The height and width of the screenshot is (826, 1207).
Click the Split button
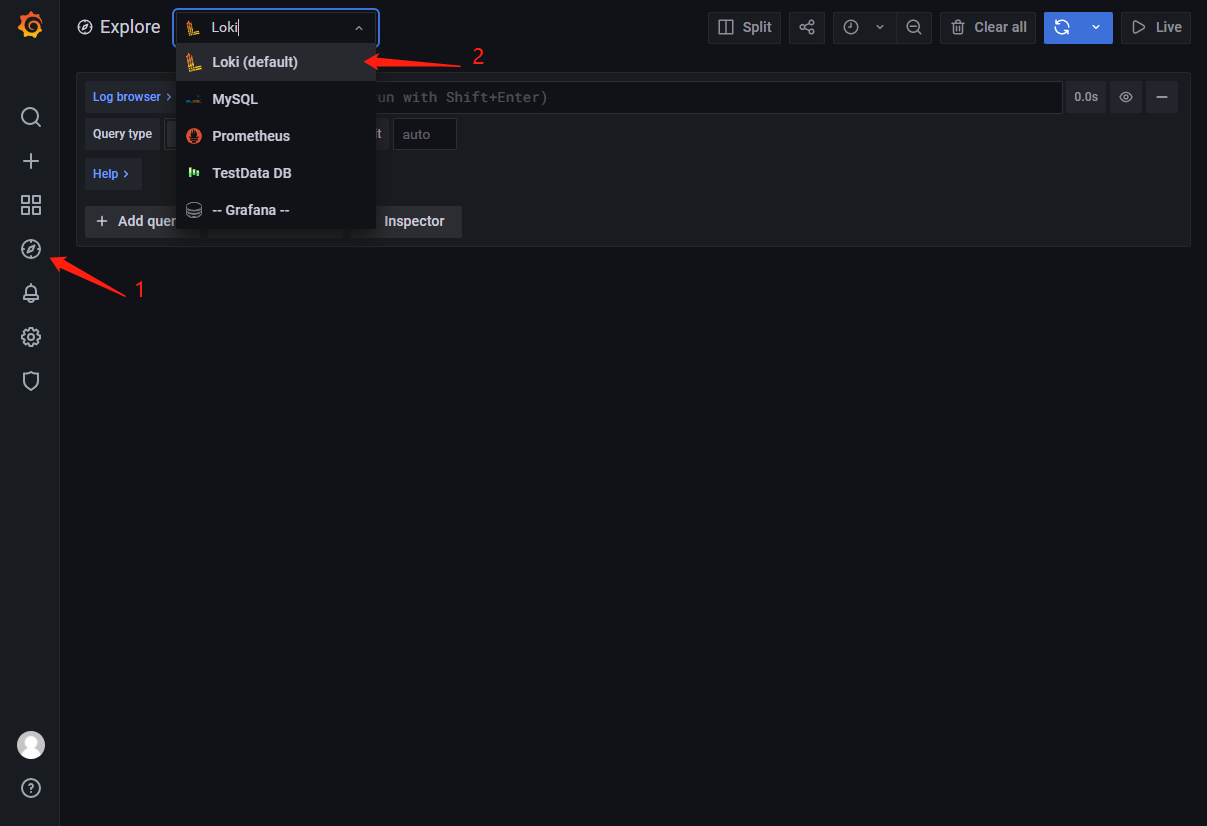coord(744,28)
